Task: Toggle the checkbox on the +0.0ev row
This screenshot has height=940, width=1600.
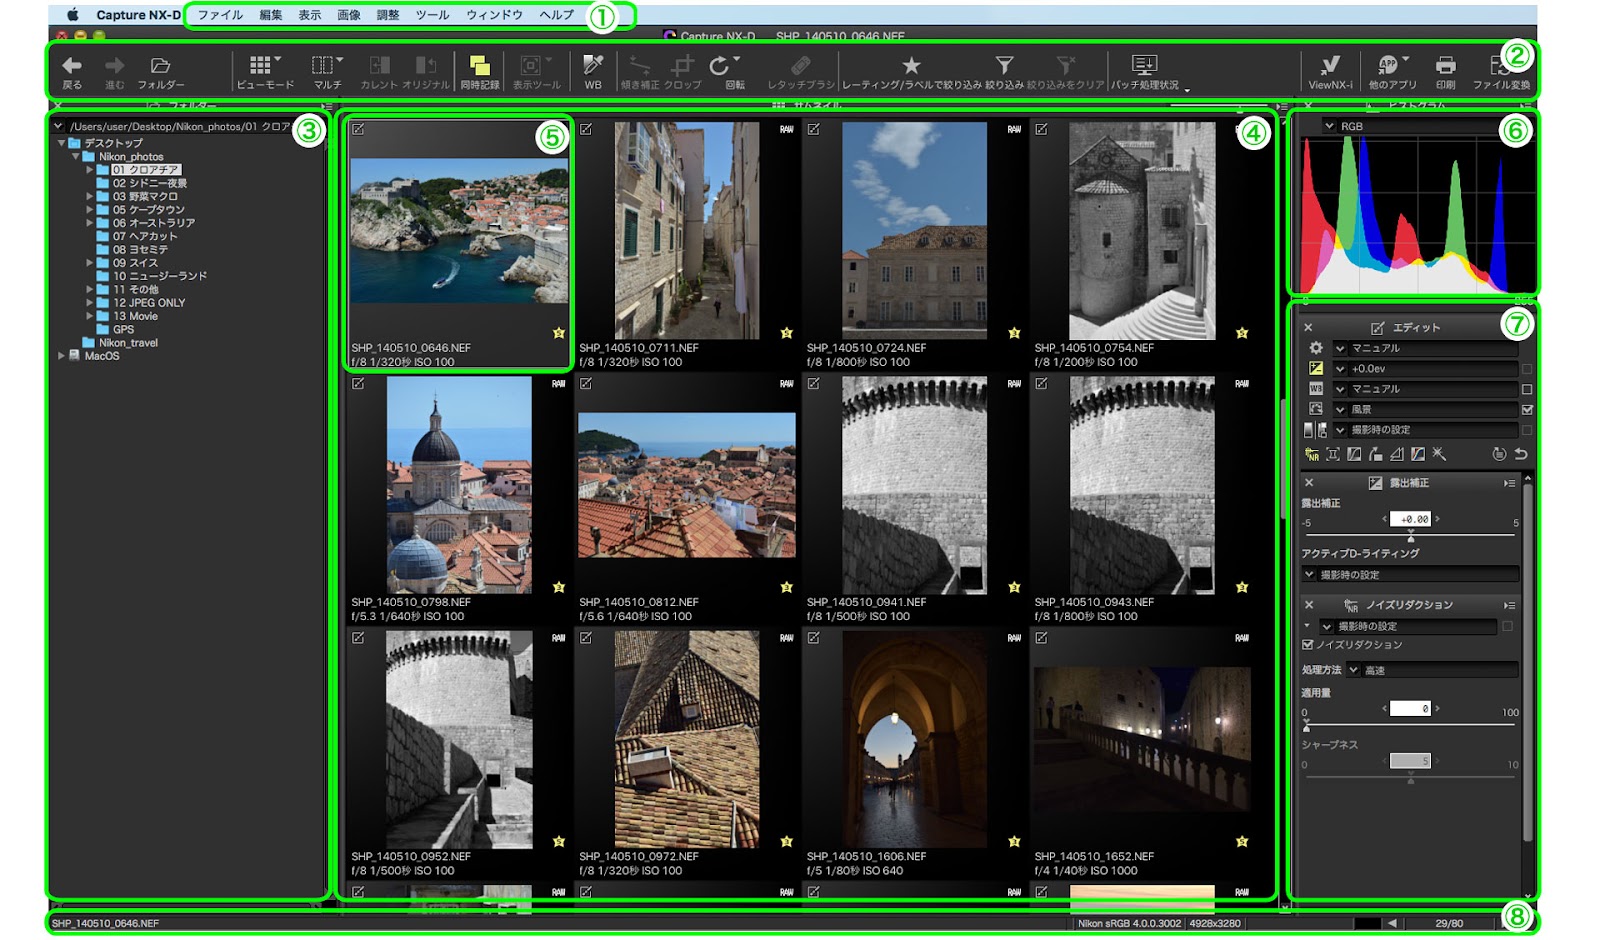Action: (x=1527, y=369)
